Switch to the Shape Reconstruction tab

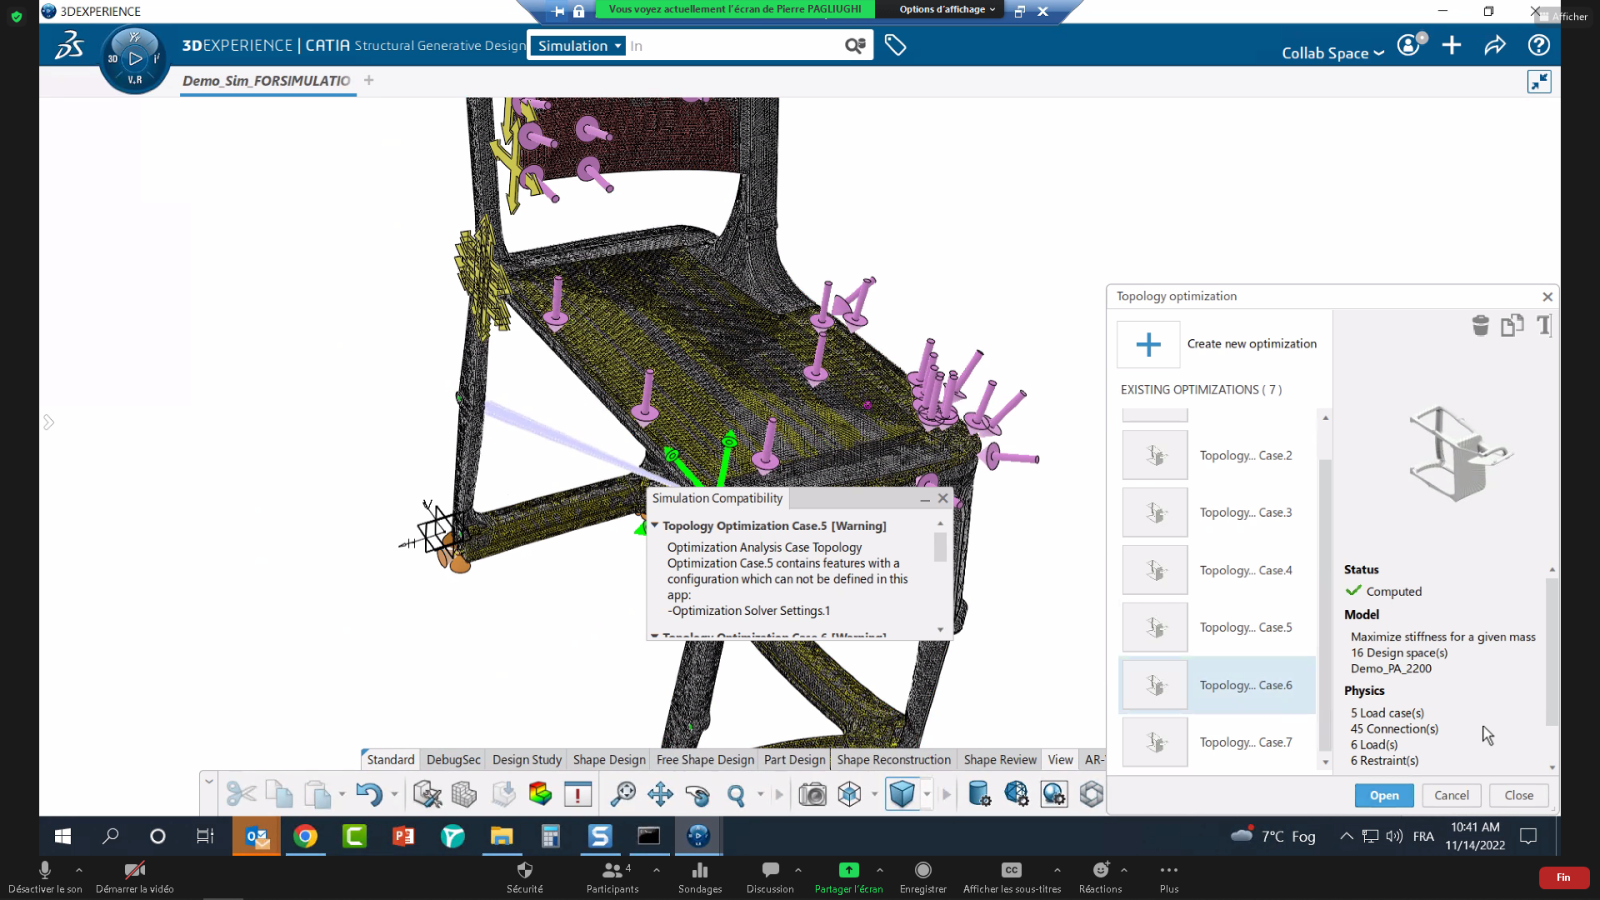[894, 760]
